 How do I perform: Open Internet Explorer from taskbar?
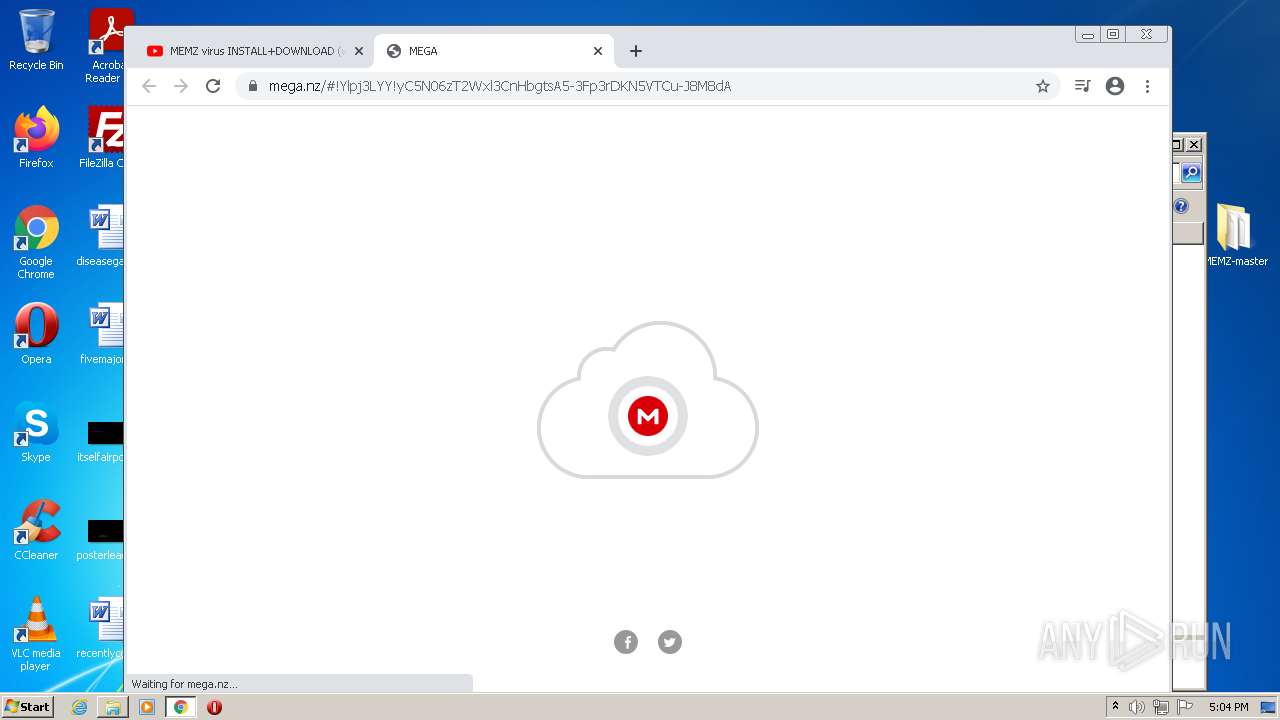click(79, 707)
